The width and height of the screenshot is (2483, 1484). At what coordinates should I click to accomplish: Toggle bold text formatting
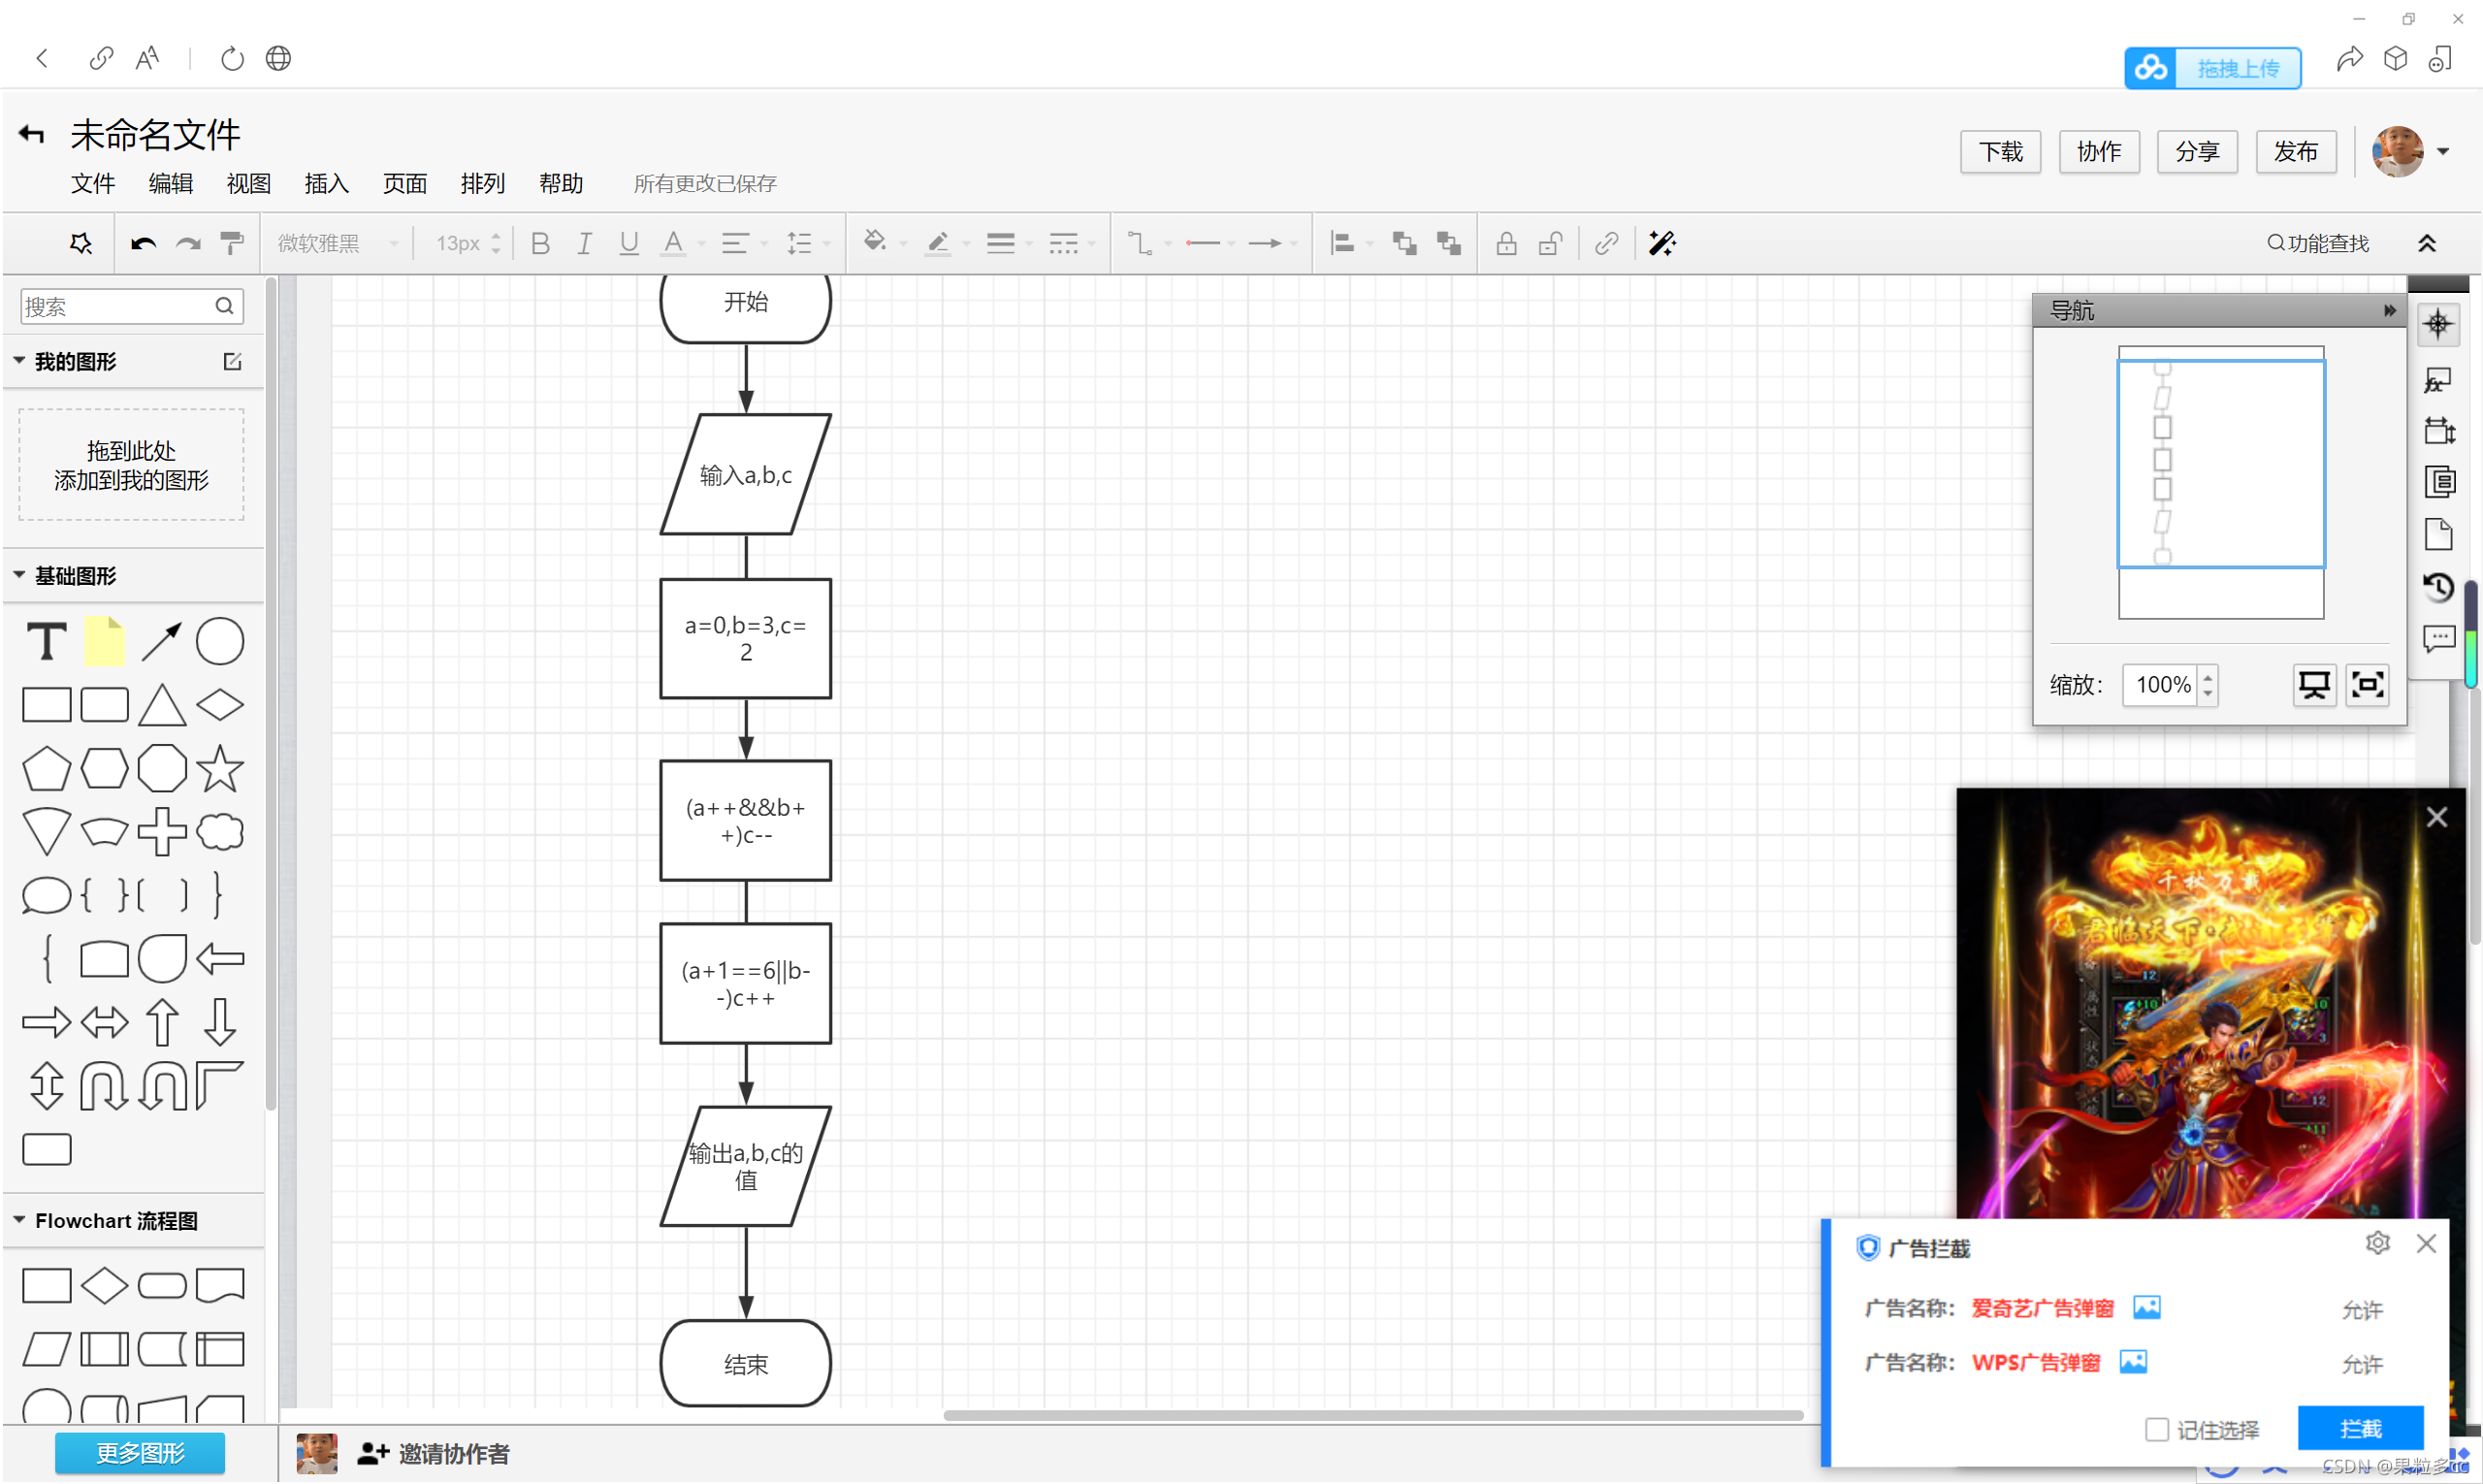pyautogui.click(x=540, y=243)
